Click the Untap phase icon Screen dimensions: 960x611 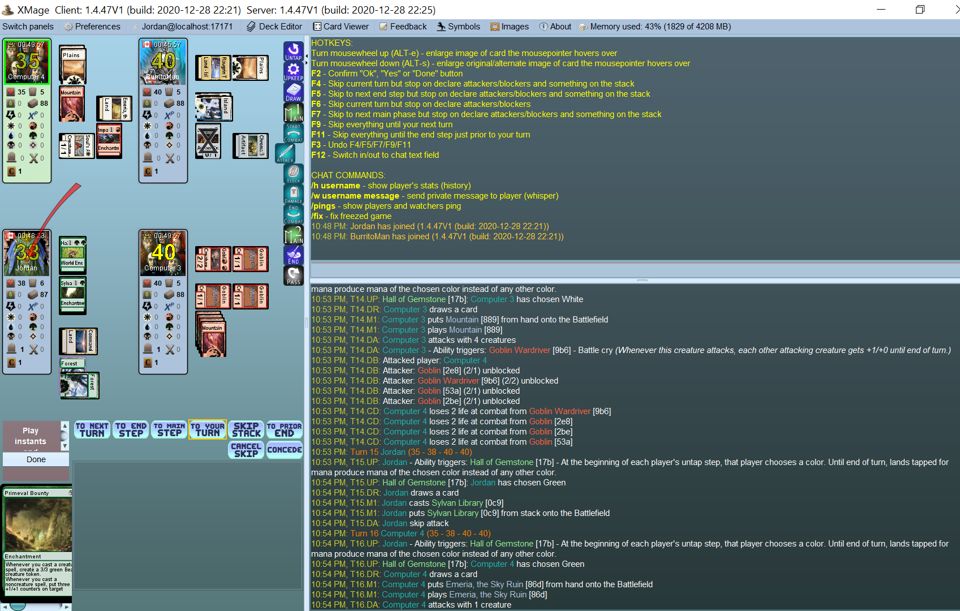coord(293,51)
